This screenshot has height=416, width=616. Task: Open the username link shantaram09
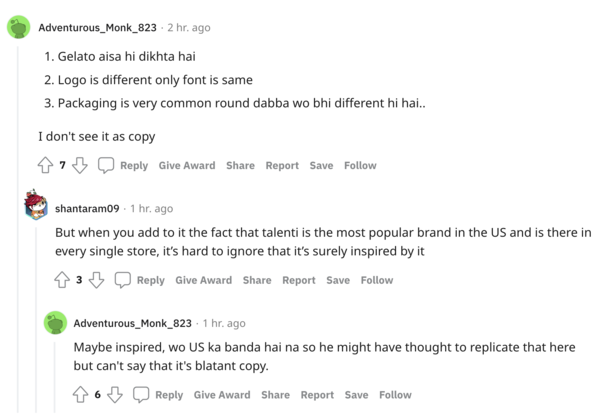click(x=87, y=208)
